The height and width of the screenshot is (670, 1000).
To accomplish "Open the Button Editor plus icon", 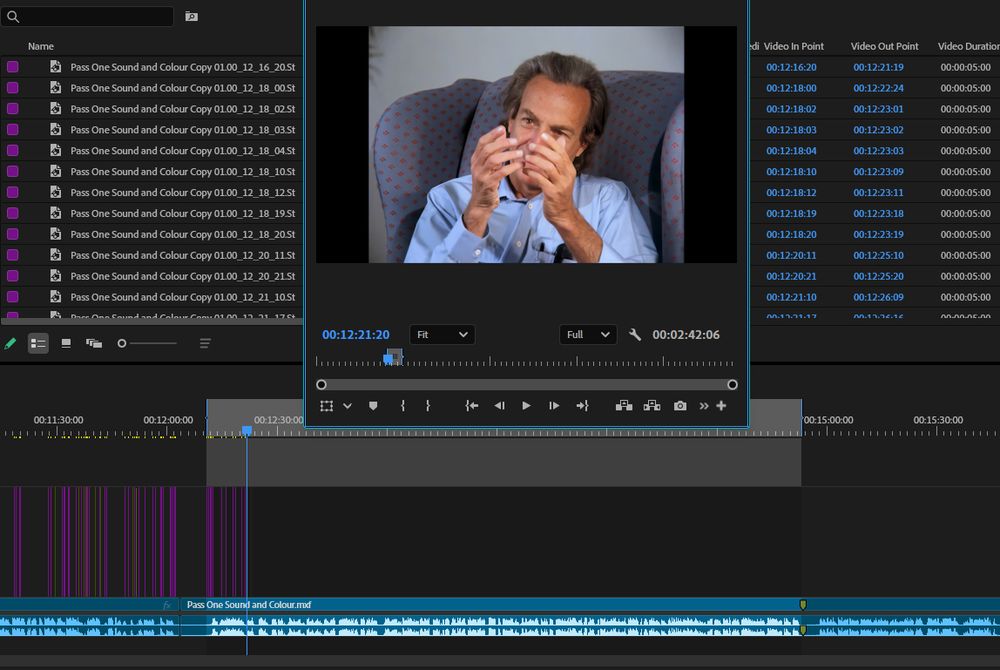I will pyautogui.click(x=721, y=406).
